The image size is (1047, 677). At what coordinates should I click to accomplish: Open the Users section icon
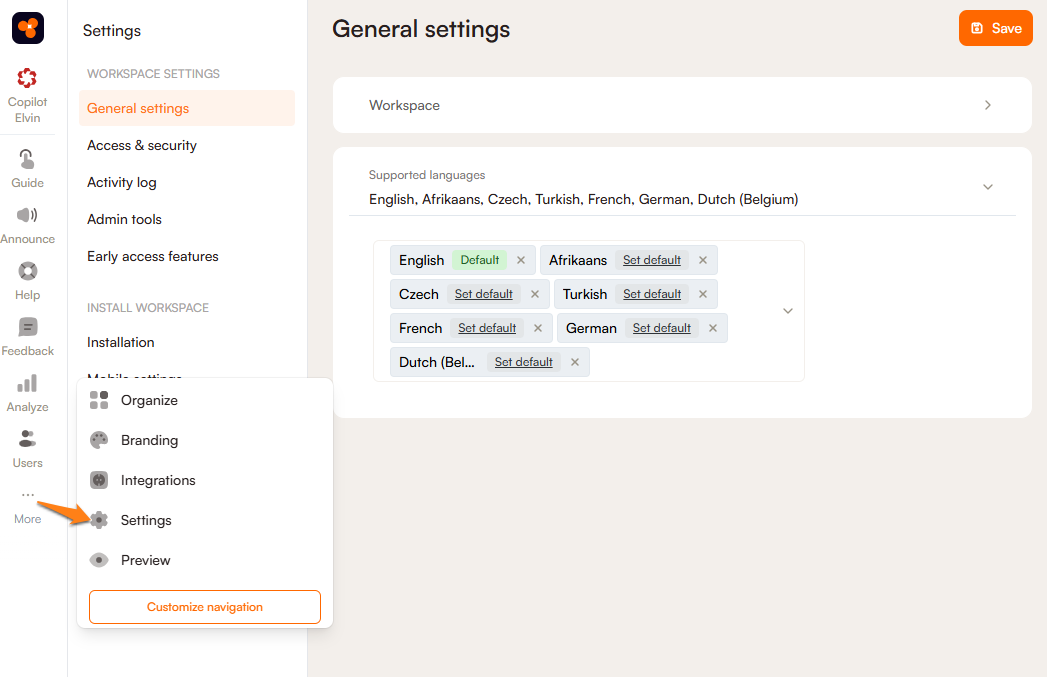tap(27, 439)
